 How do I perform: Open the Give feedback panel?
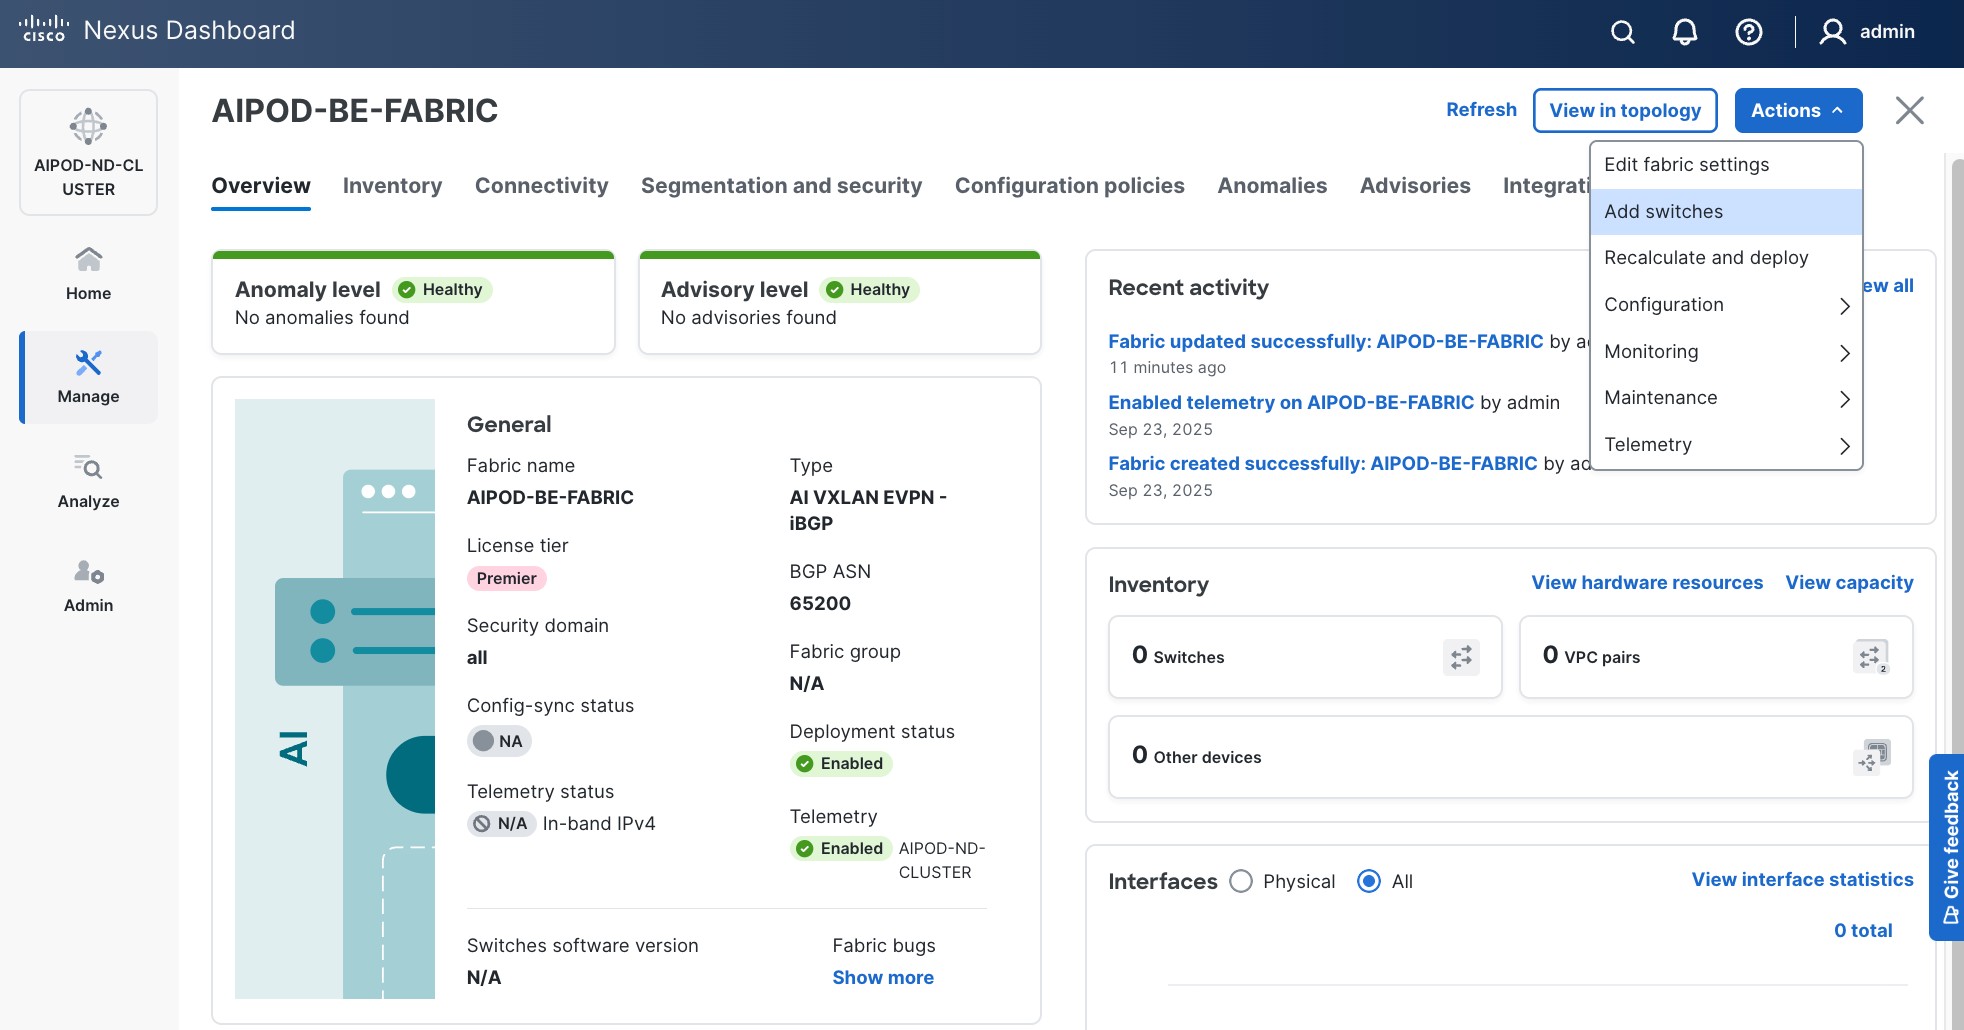(1949, 848)
